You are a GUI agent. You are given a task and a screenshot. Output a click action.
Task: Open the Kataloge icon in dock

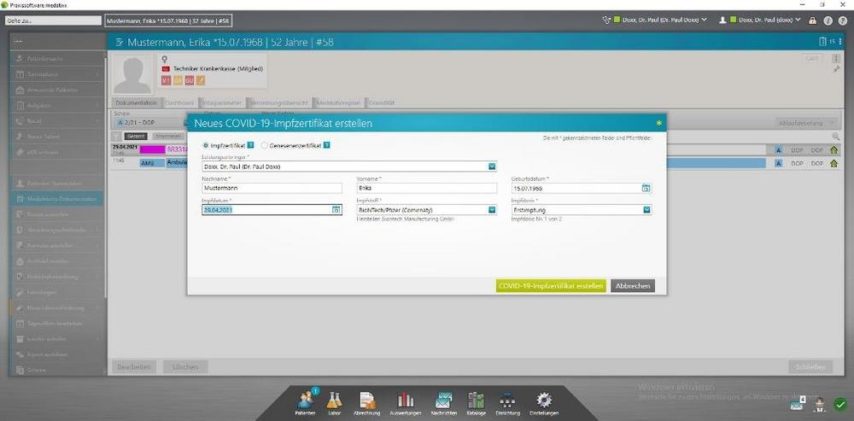[x=476, y=399]
